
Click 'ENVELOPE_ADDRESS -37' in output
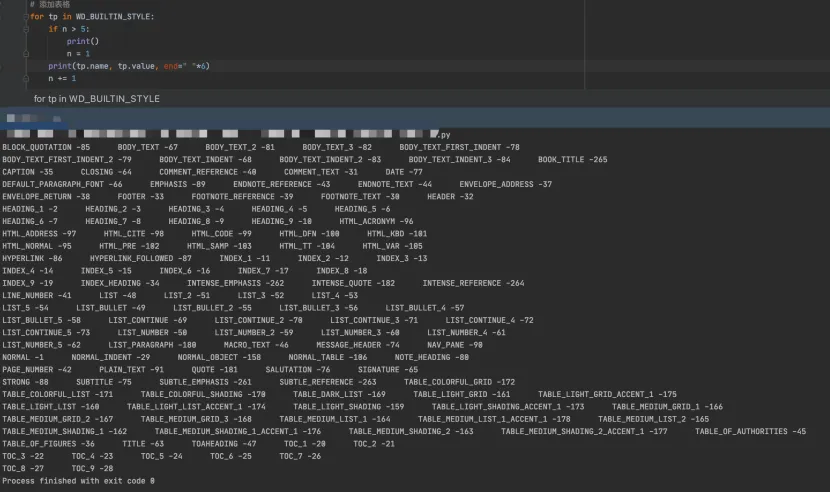pyautogui.click(x=506, y=184)
